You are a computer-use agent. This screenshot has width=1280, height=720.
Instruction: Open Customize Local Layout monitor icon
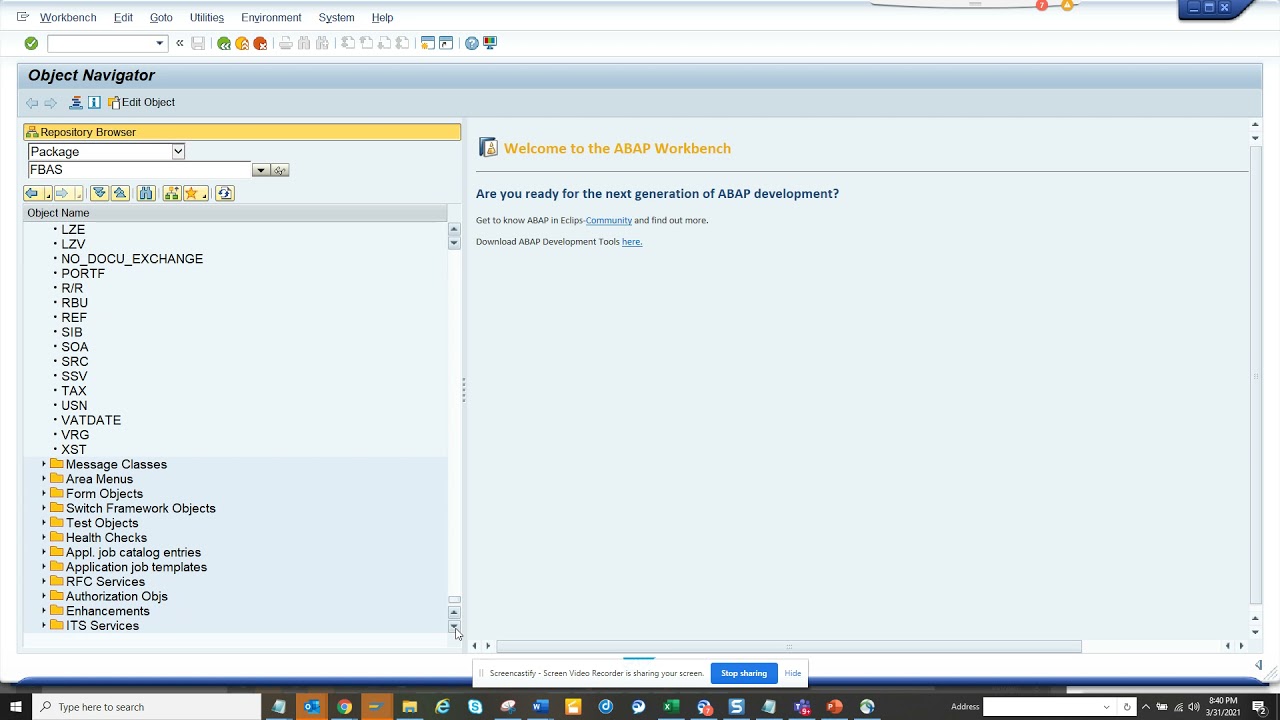coord(490,43)
